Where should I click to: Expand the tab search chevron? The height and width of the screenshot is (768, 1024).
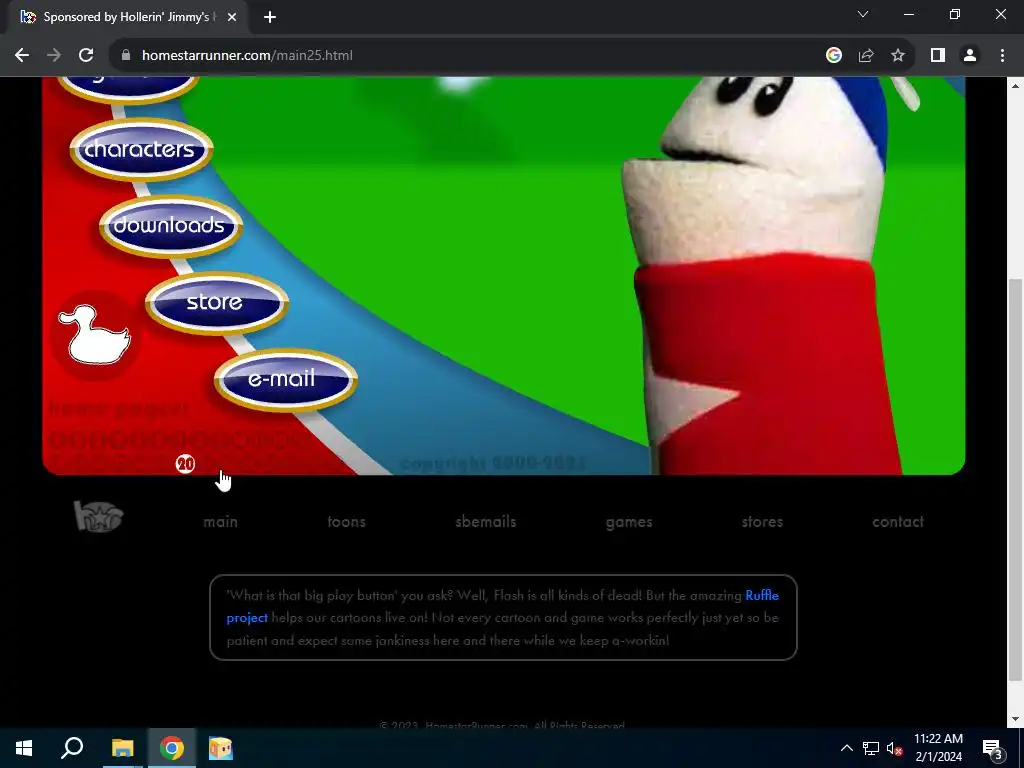(x=863, y=14)
